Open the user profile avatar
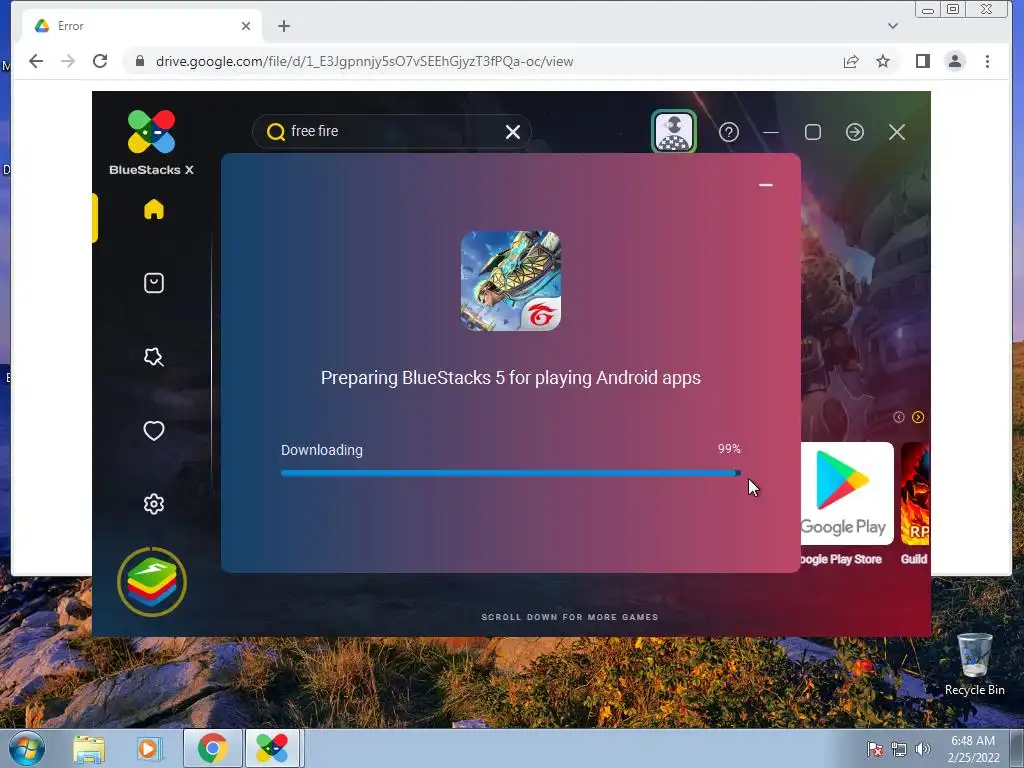1024x768 pixels. tap(674, 131)
